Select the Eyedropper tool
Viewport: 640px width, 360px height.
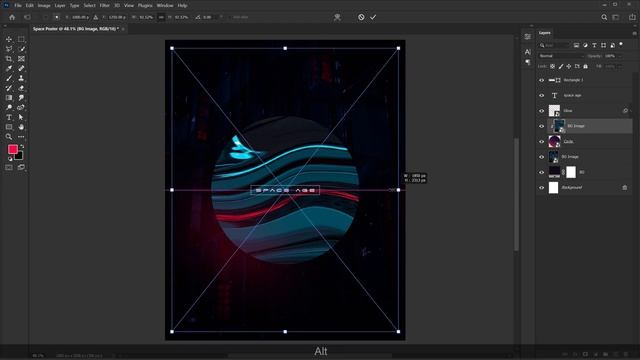[x=9, y=69]
